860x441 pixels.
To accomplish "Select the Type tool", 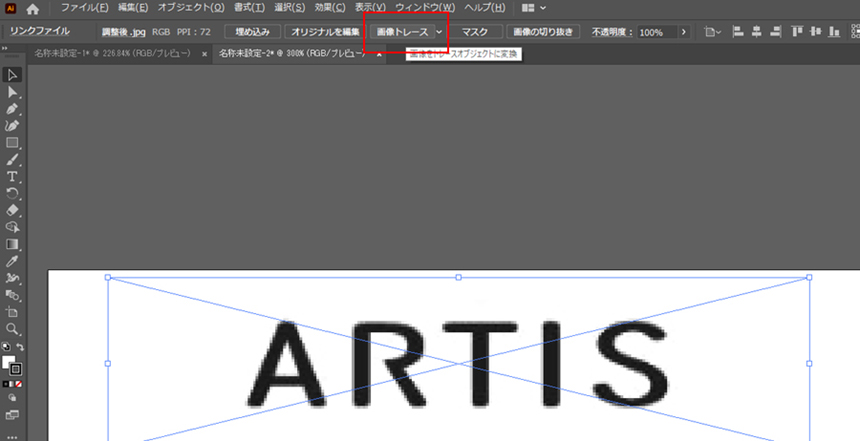I will [12, 177].
